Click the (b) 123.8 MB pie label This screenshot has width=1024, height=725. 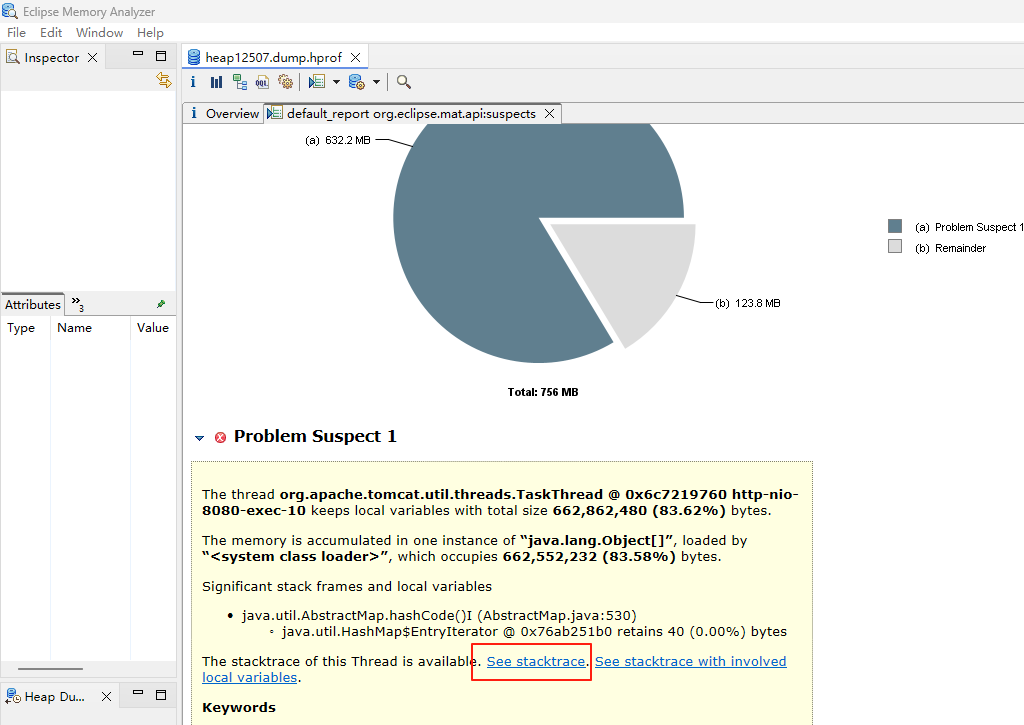(x=748, y=303)
